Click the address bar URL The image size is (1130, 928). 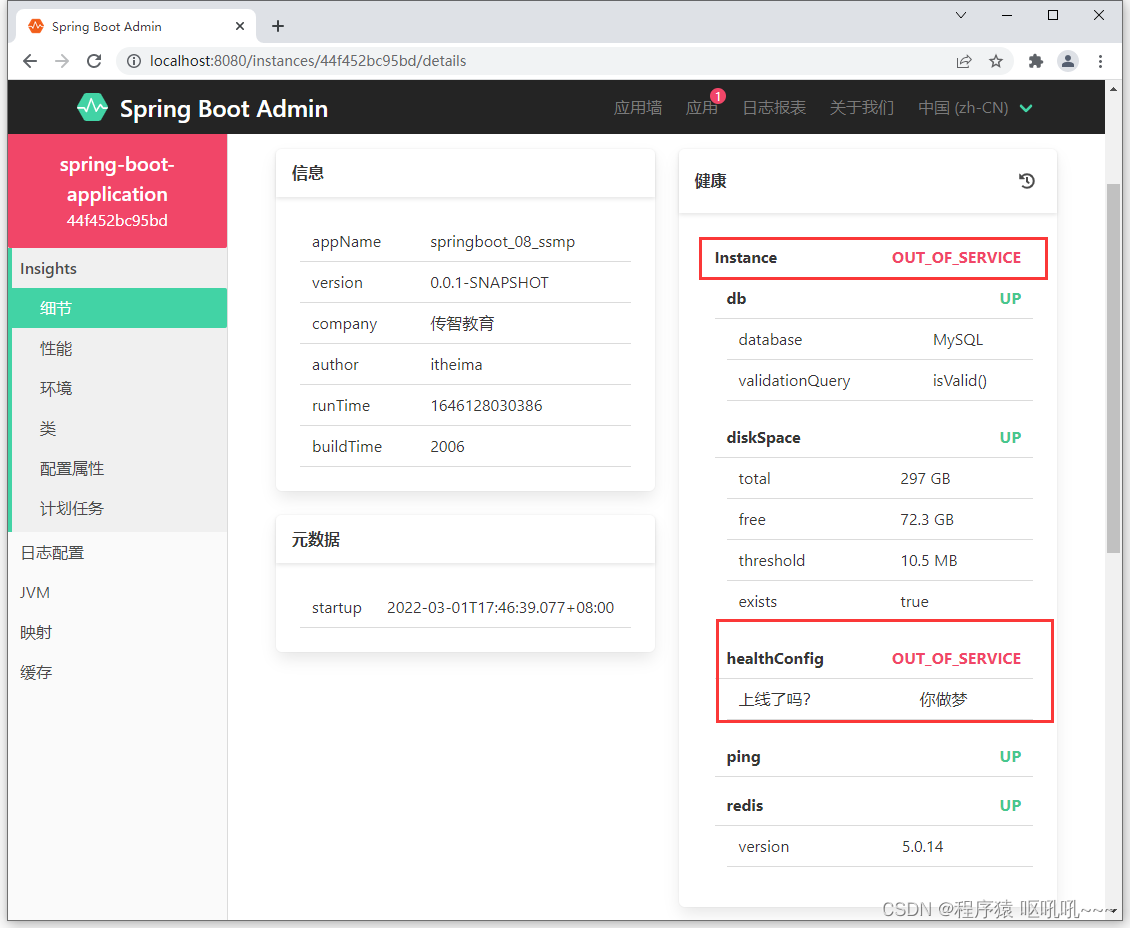point(308,61)
